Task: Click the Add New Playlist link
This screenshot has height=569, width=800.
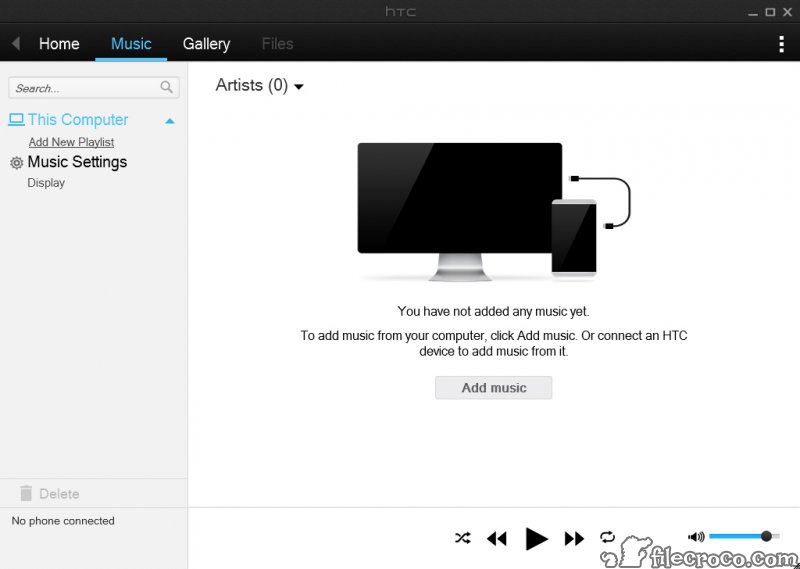Action: [71, 142]
